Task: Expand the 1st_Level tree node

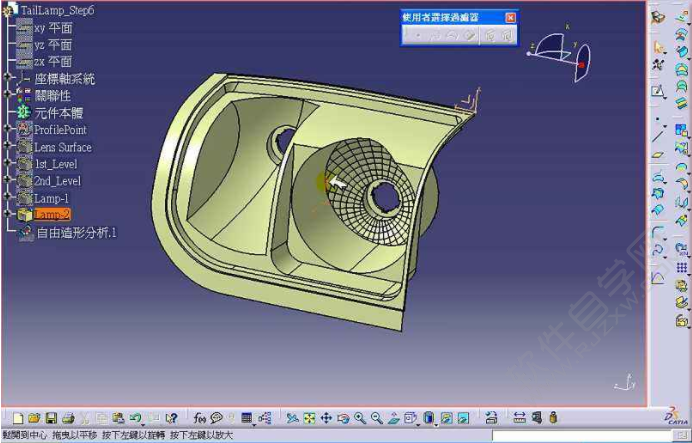Action: coord(7,162)
